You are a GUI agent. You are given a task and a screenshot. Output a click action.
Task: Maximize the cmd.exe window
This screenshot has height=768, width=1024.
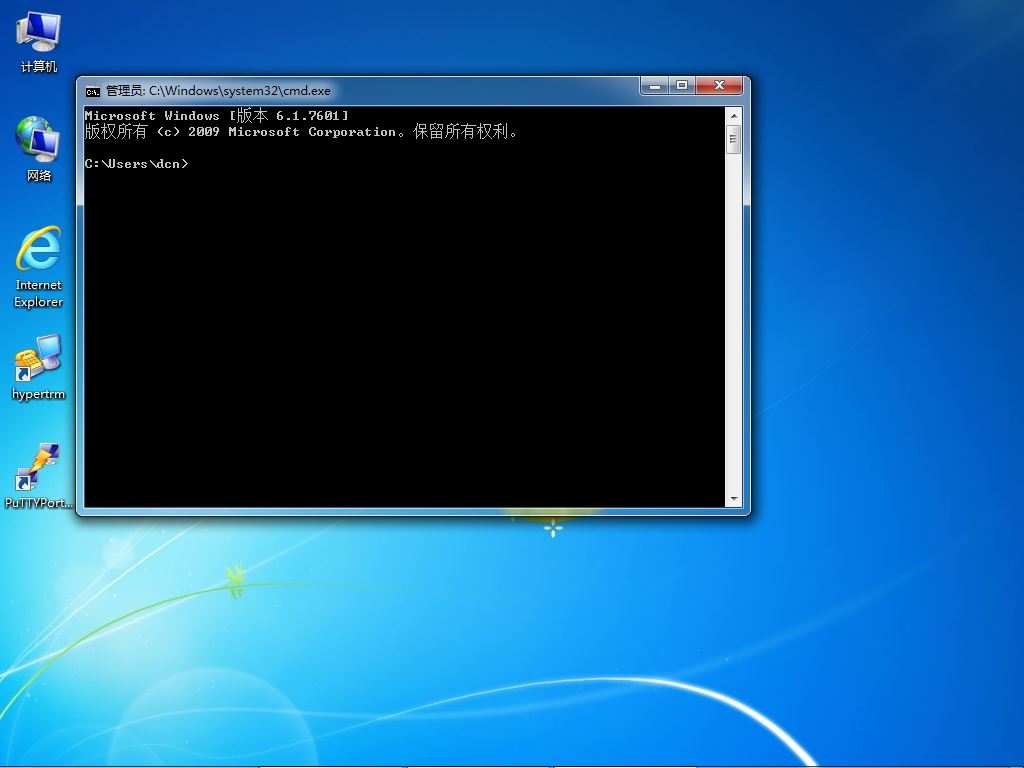pos(682,86)
